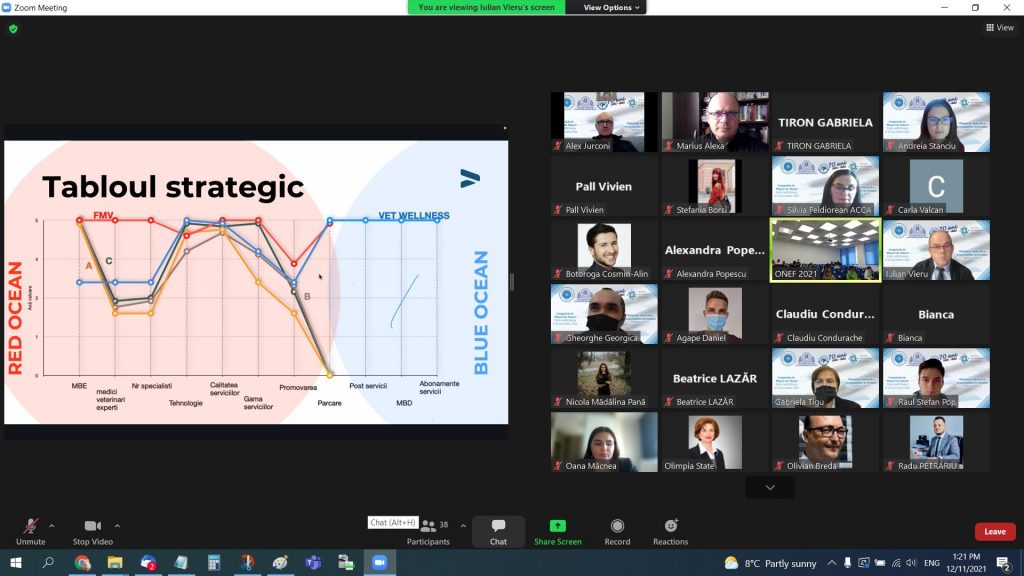
Task: Select the ONEF 2021 video tile
Action: click(824, 249)
